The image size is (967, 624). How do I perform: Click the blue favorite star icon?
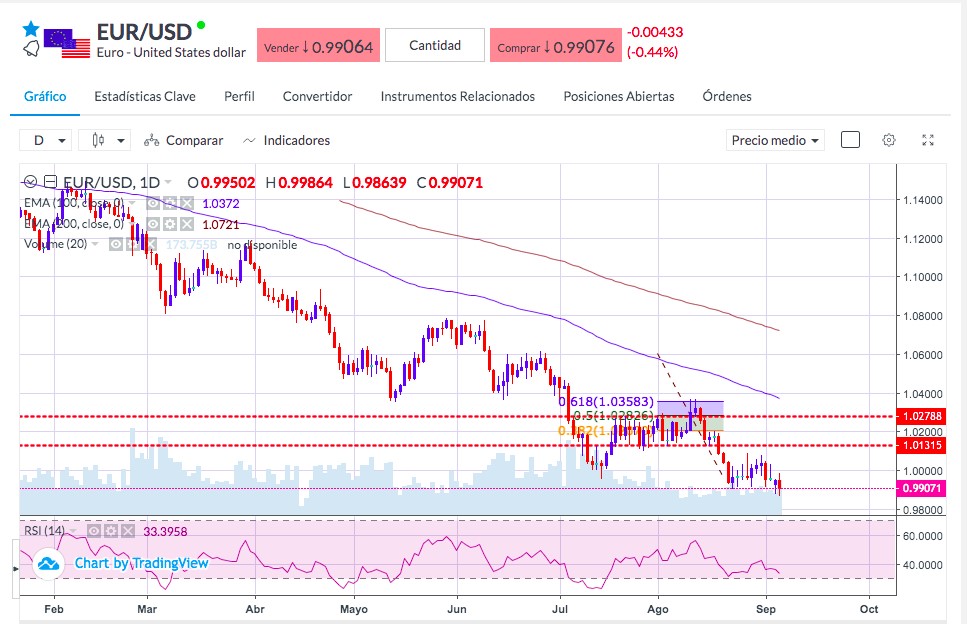(x=31, y=28)
